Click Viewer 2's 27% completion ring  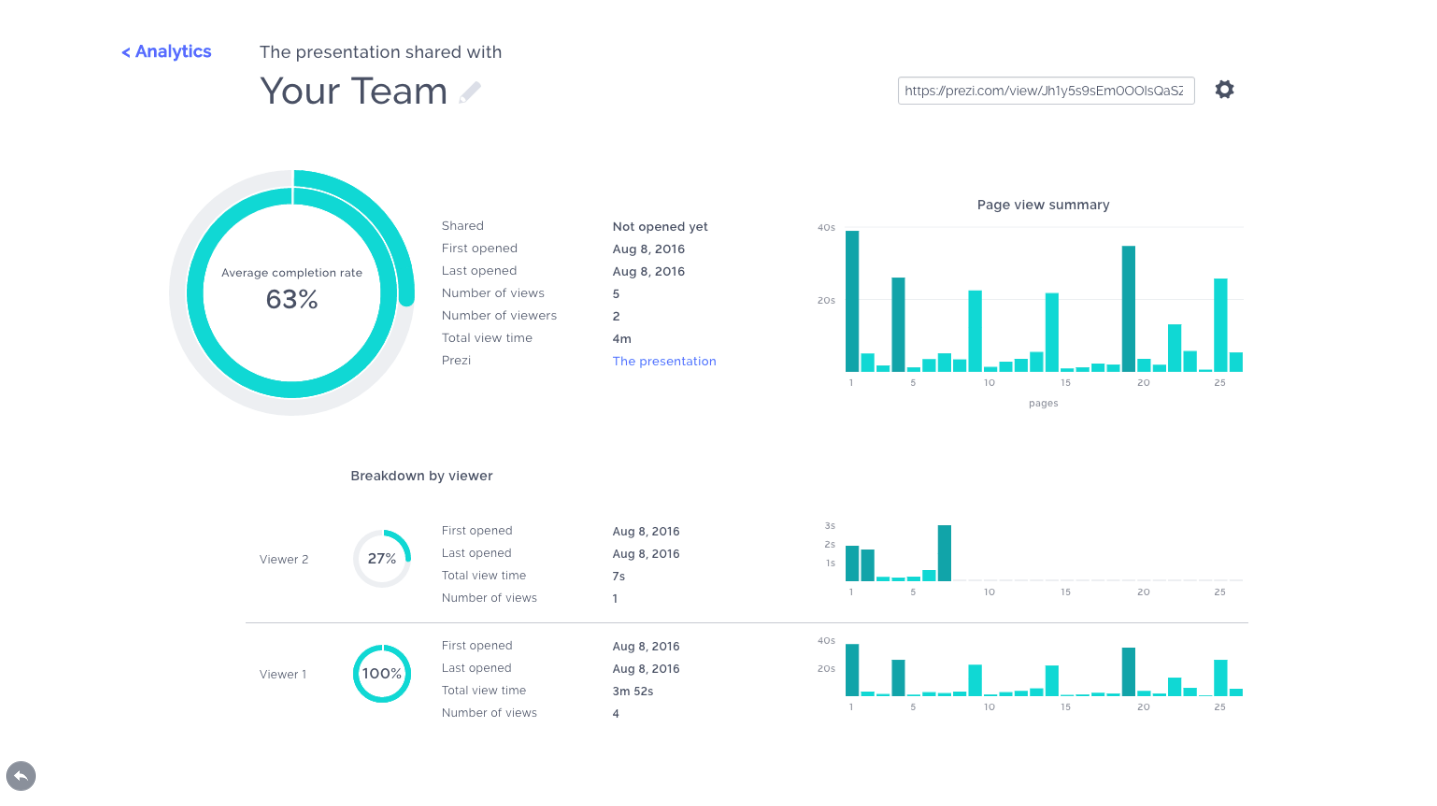coord(382,559)
